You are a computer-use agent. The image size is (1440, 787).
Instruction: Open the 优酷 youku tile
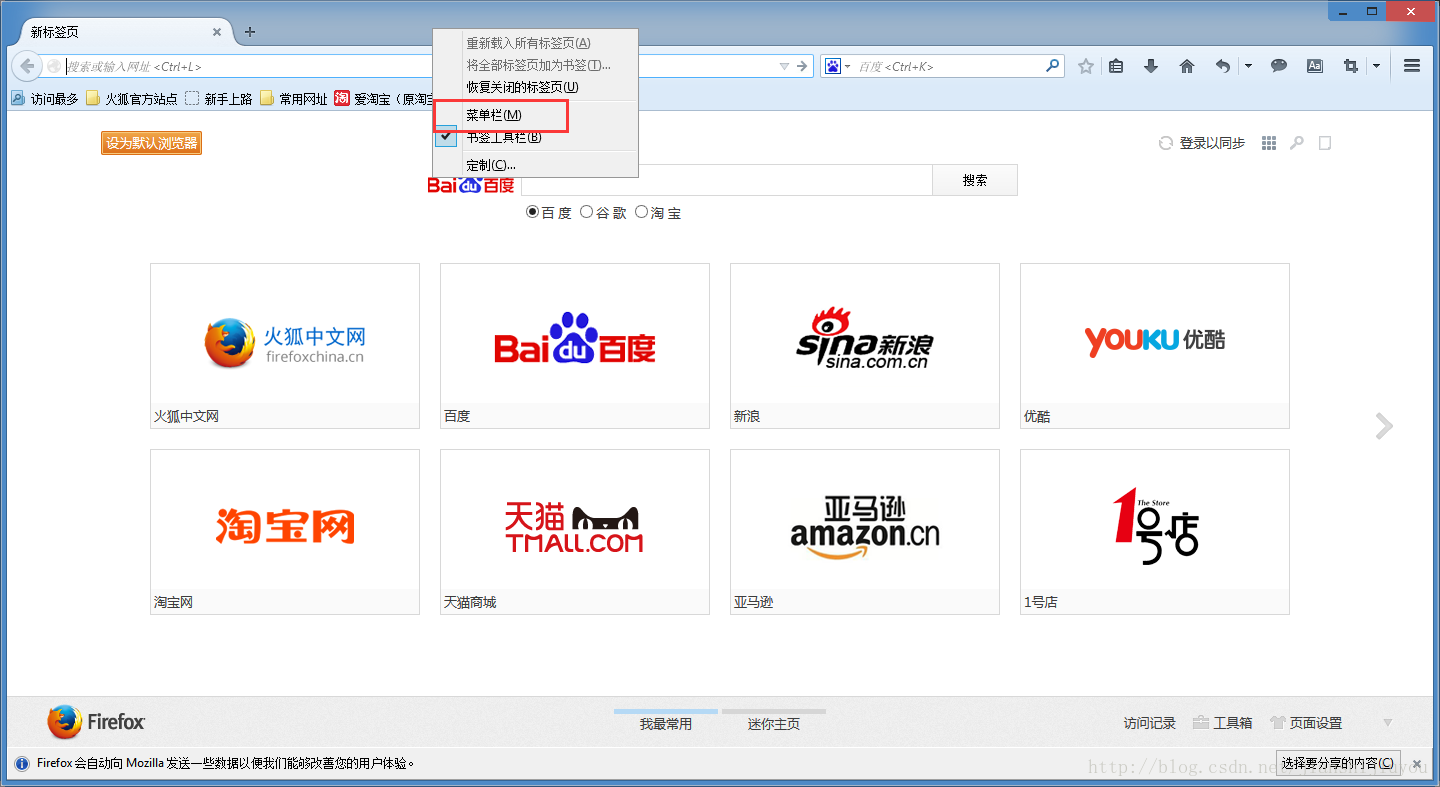(1155, 346)
